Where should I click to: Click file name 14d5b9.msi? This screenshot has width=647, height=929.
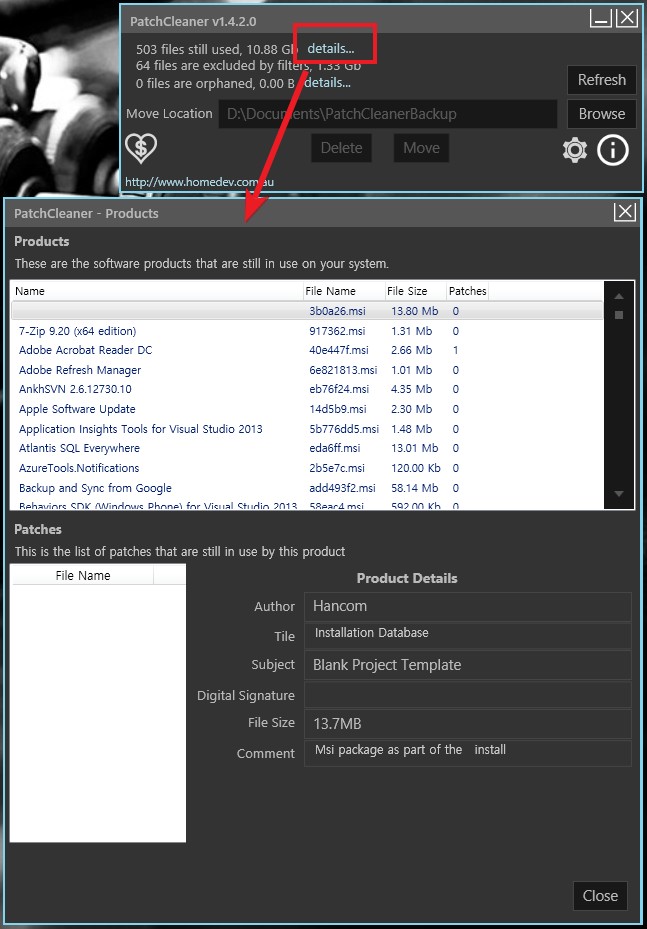[338, 409]
